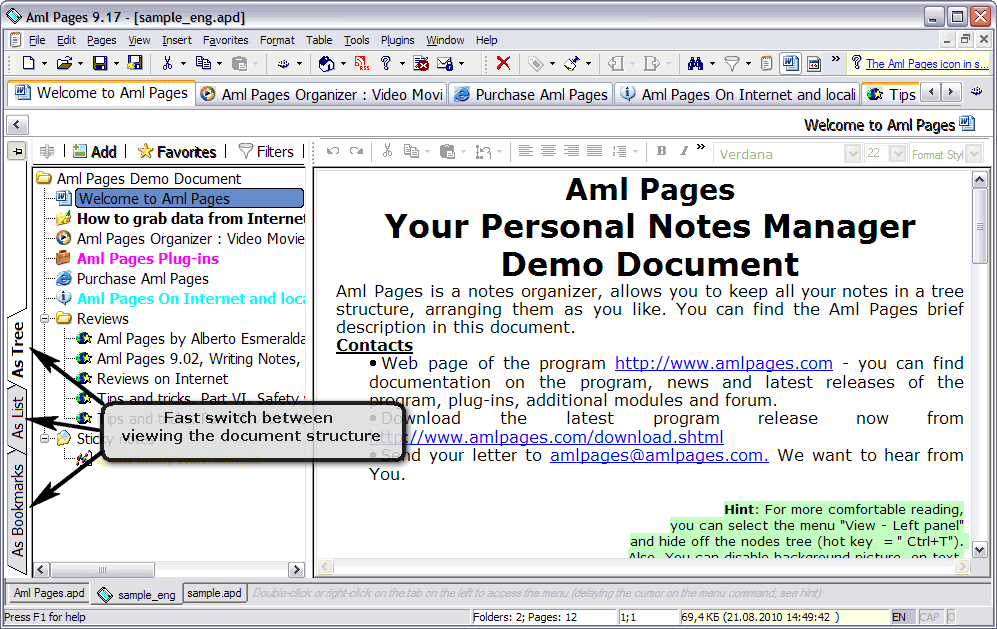Open the Save dropdown arrow
Viewport: 997px width, 629px height.
116,64
